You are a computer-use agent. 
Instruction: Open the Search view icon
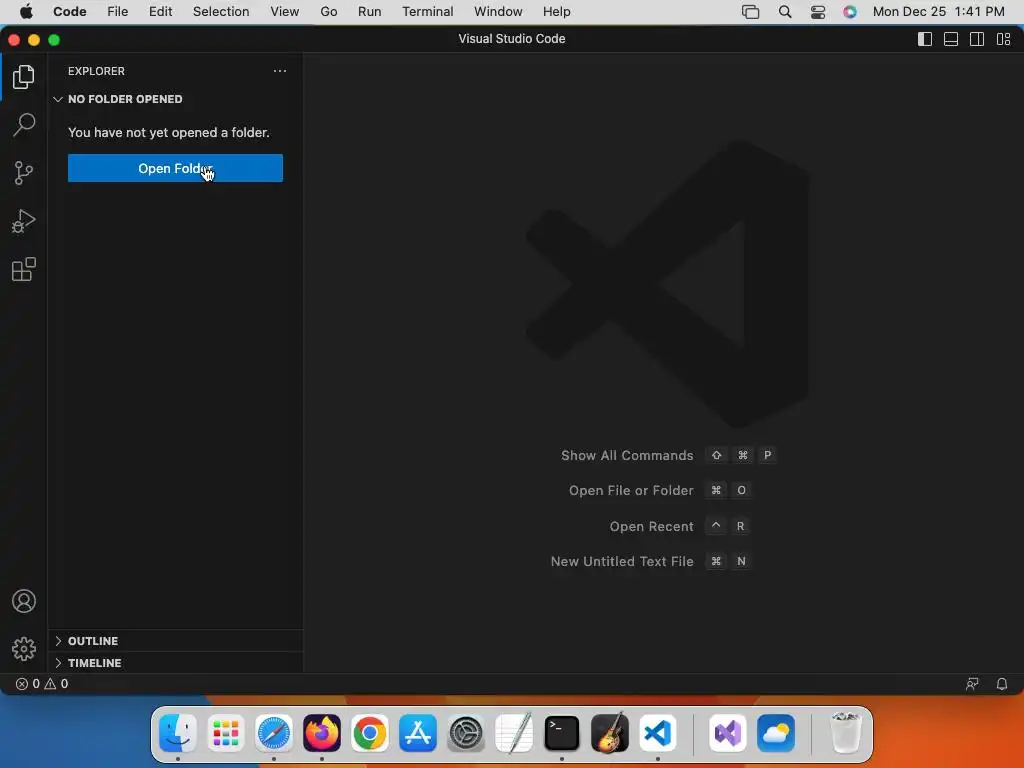coord(24,125)
